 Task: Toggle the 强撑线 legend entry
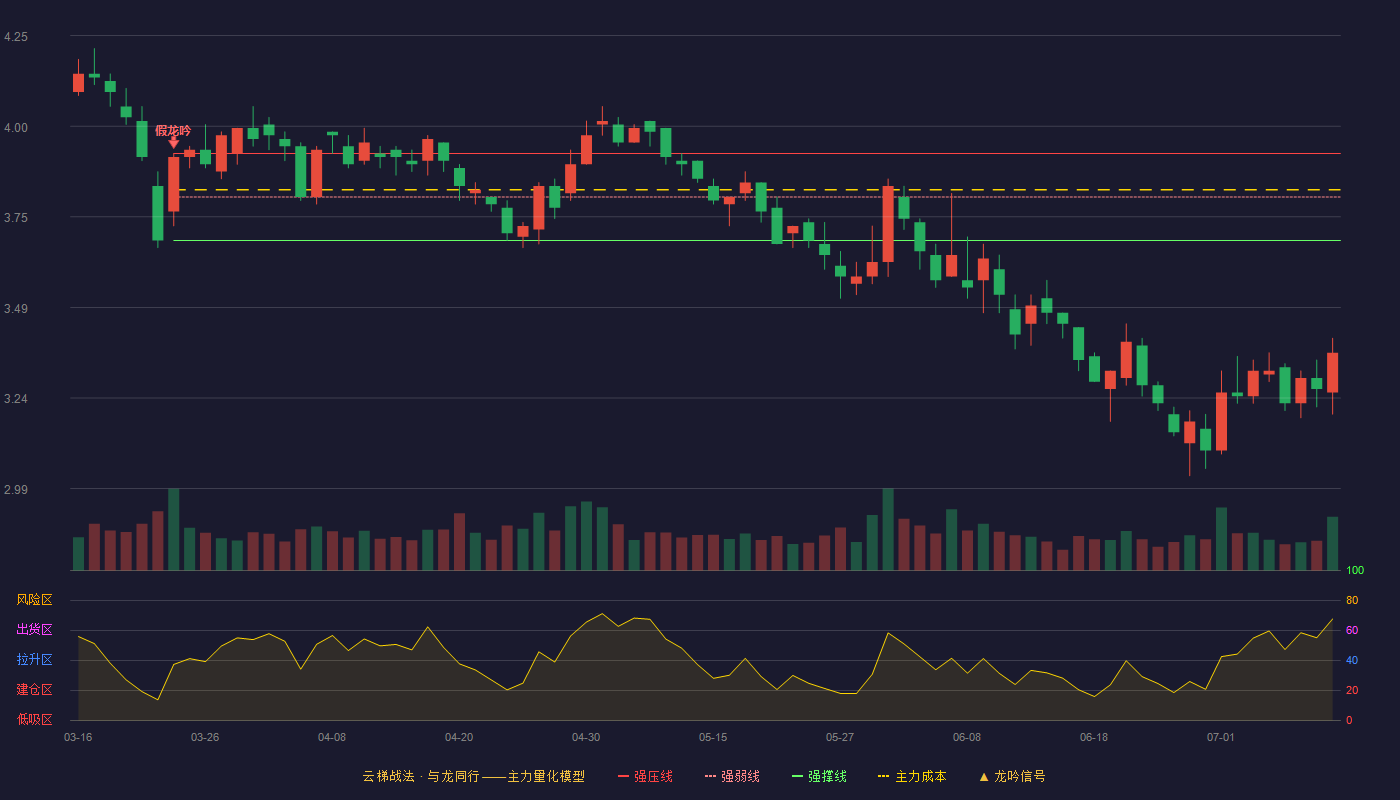(819, 776)
